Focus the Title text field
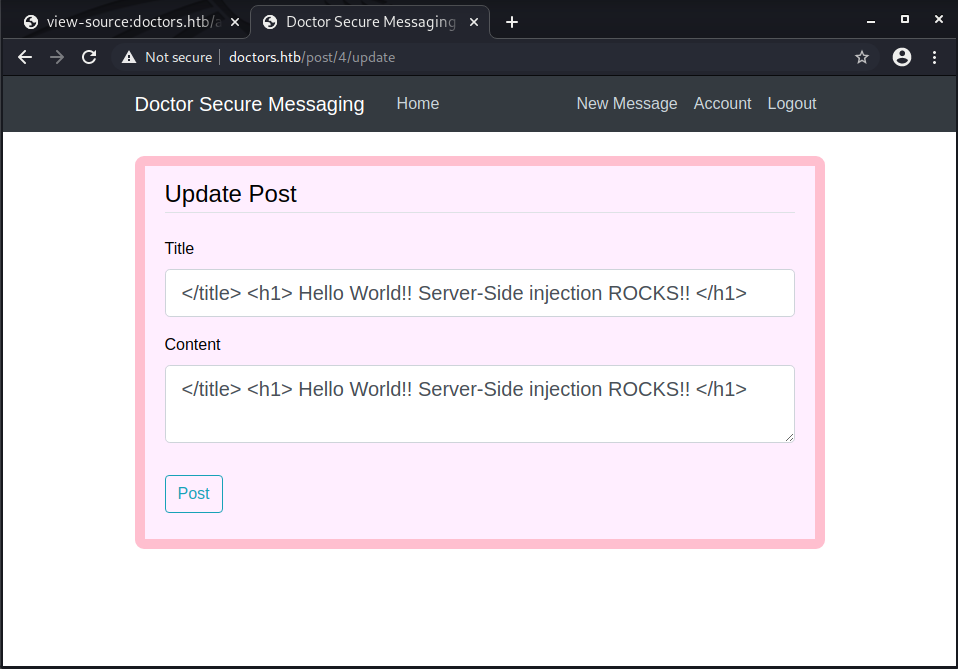Viewport: 958px width, 669px height. tap(479, 293)
